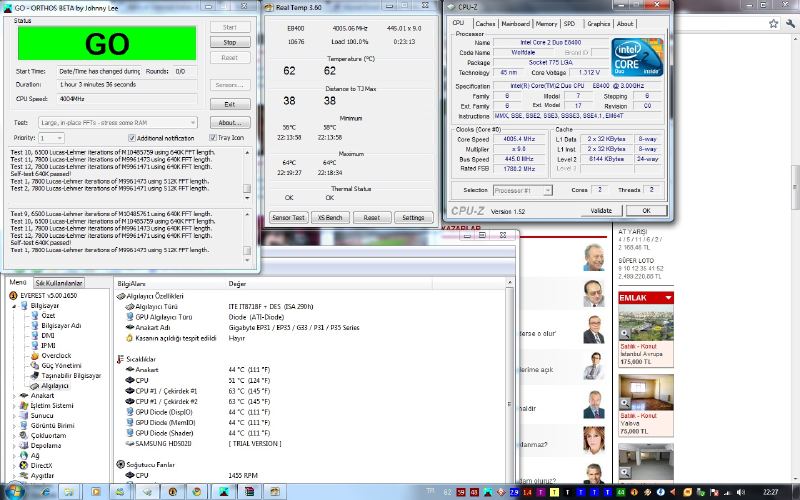
Task: Select Overclock icon in EVEREST tree
Action: [35, 356]
